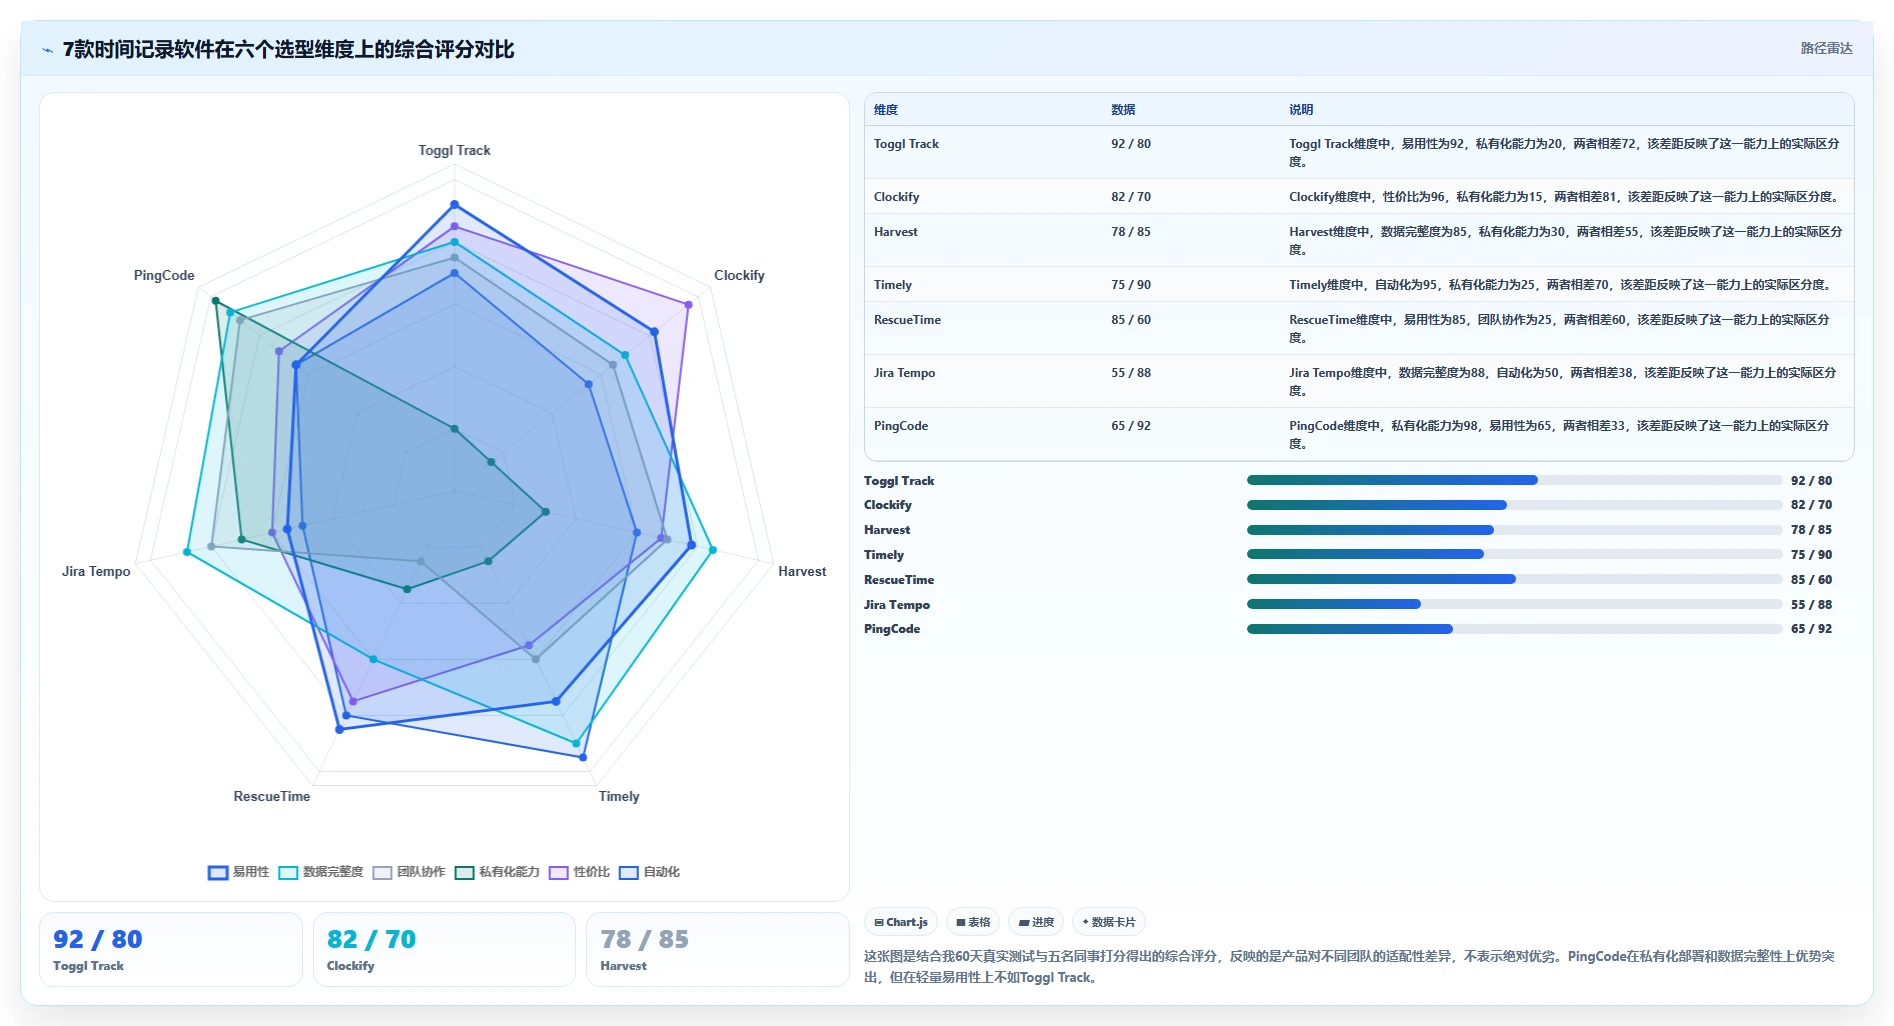Click the 路径雷达 label in the header
The width and height of the screenshot is (1894, 1026).
[x=1826, y=48]
